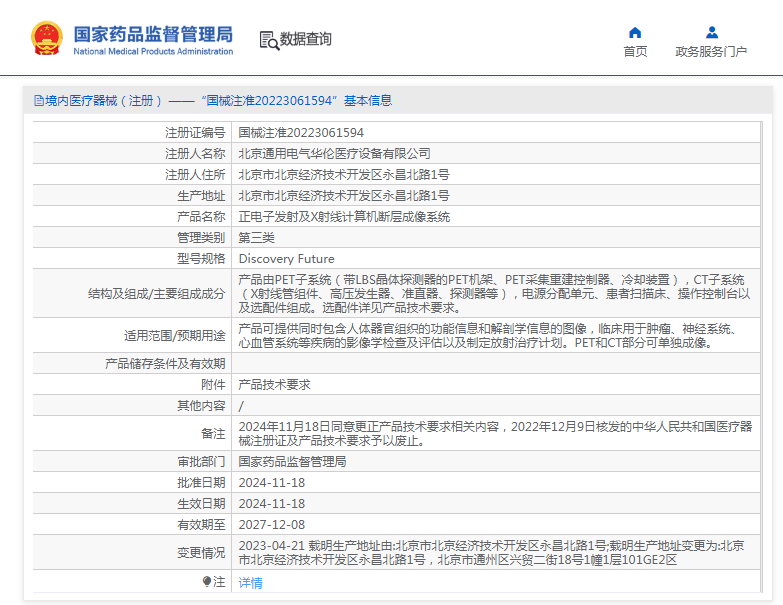
Task: Click 审批部门 value 国家药品监督管理局
Action: click(x=292, y=462)
